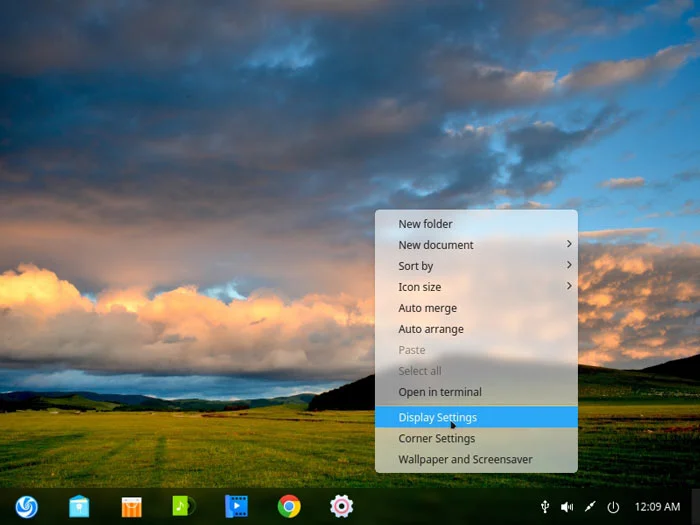Click the USB device tray icon
The width and height of the screenshot is (700, 525).
pos(545,507)
